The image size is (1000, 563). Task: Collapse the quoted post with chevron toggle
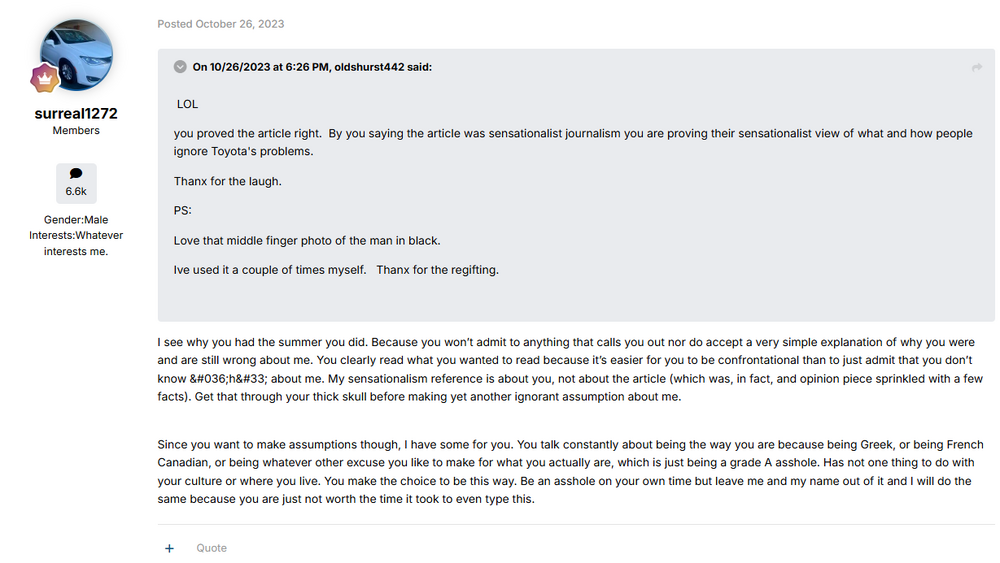[x=180, y=67]
